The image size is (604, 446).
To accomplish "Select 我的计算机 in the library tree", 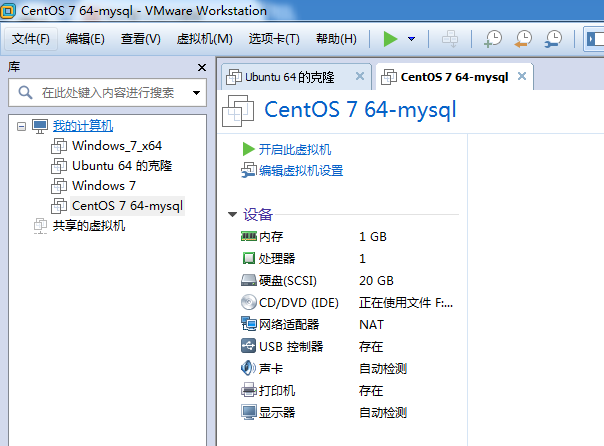I will click(x=83, y=126).
